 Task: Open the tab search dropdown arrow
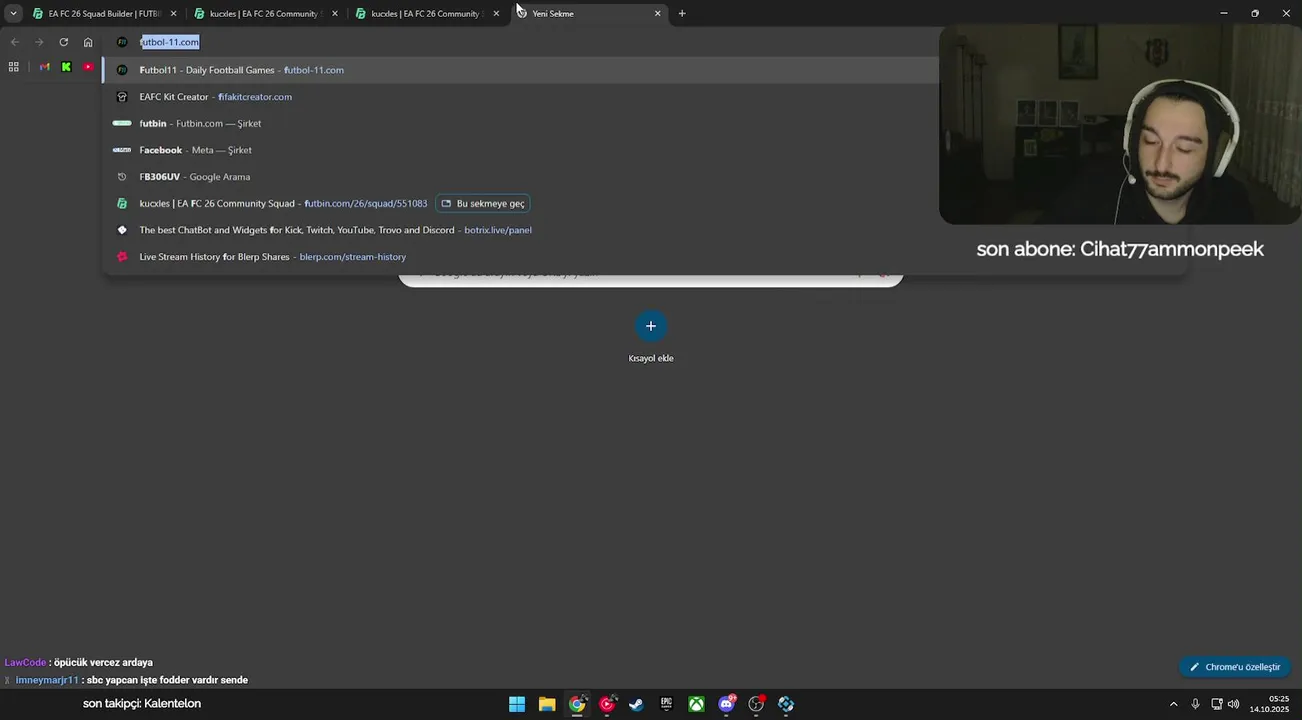click(13, 13)
